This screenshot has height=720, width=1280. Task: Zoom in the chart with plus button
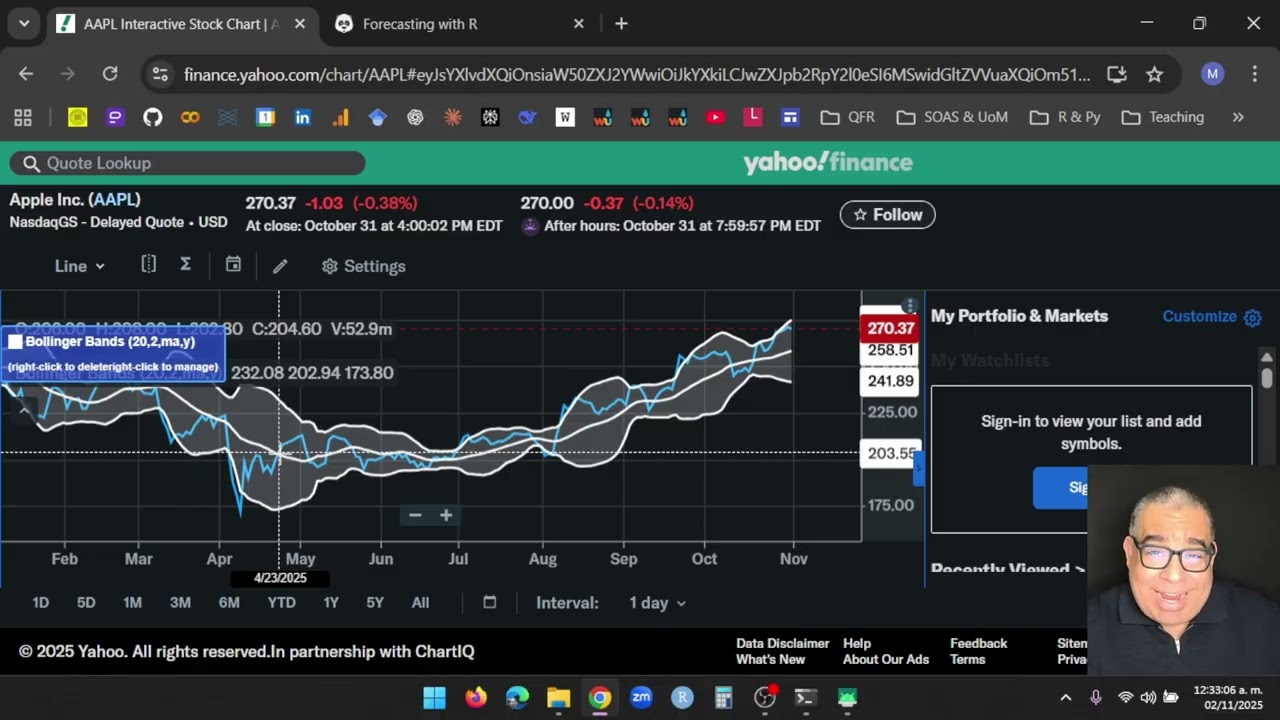[446, 515]
